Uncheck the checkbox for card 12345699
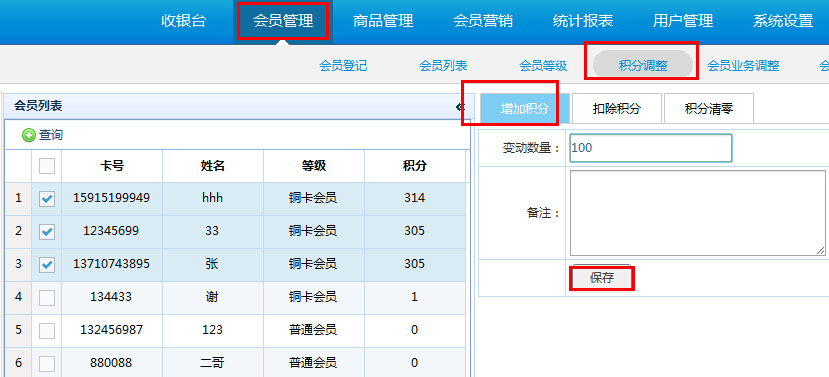Viewport: 829px width, 377px height. click(x=47, y=232)
